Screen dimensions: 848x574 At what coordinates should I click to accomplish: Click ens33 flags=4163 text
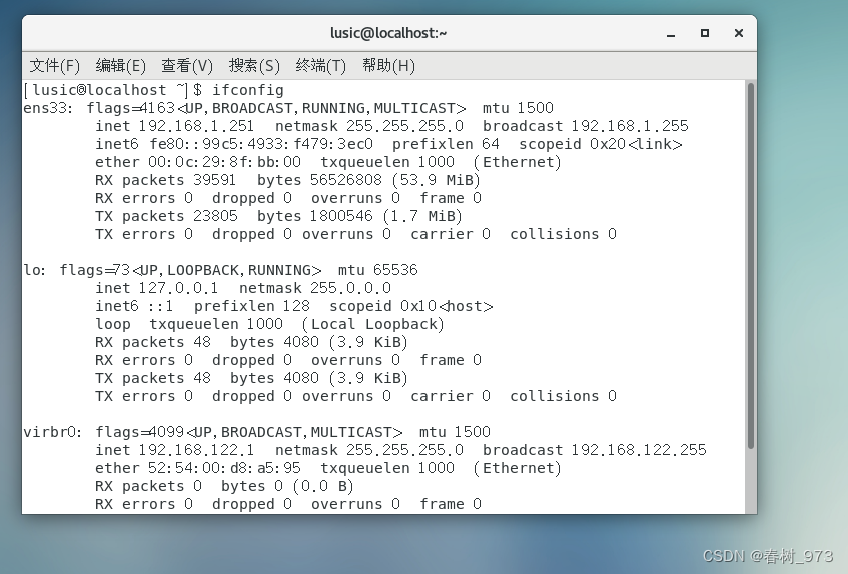pos(131,108)
